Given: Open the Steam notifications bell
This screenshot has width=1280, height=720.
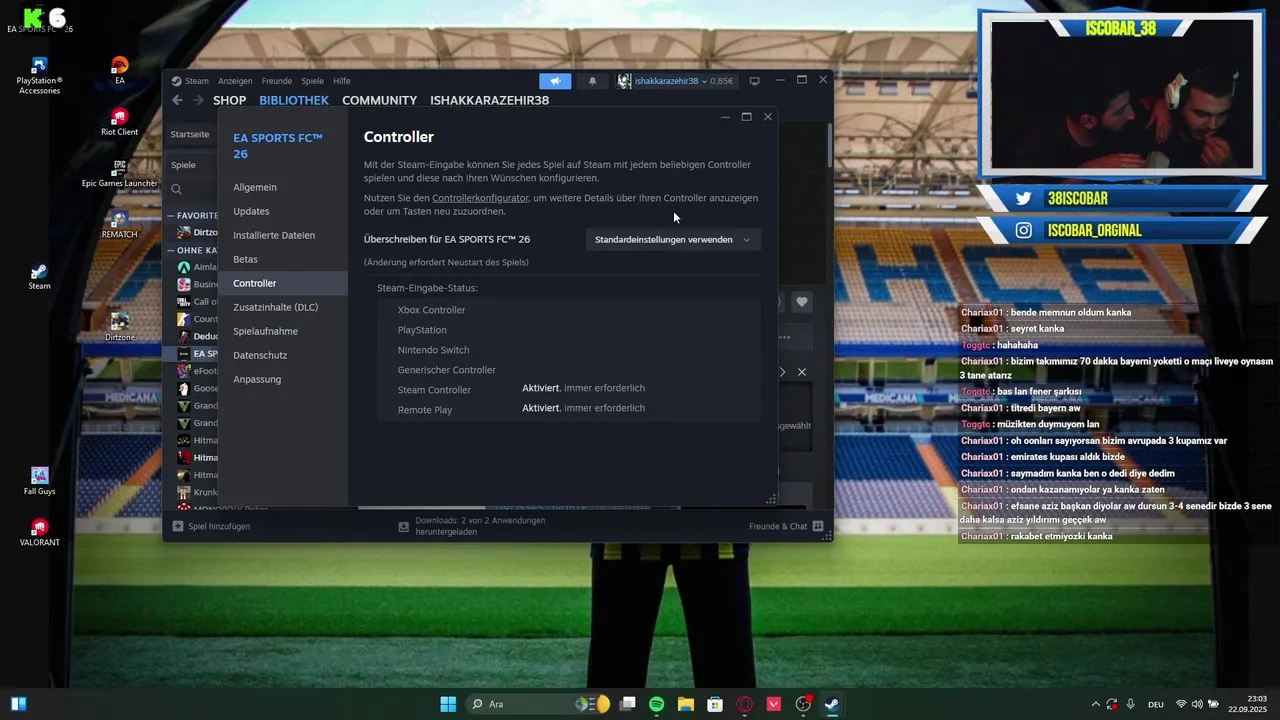Looking at the screenshot, I should pos(592,81).
